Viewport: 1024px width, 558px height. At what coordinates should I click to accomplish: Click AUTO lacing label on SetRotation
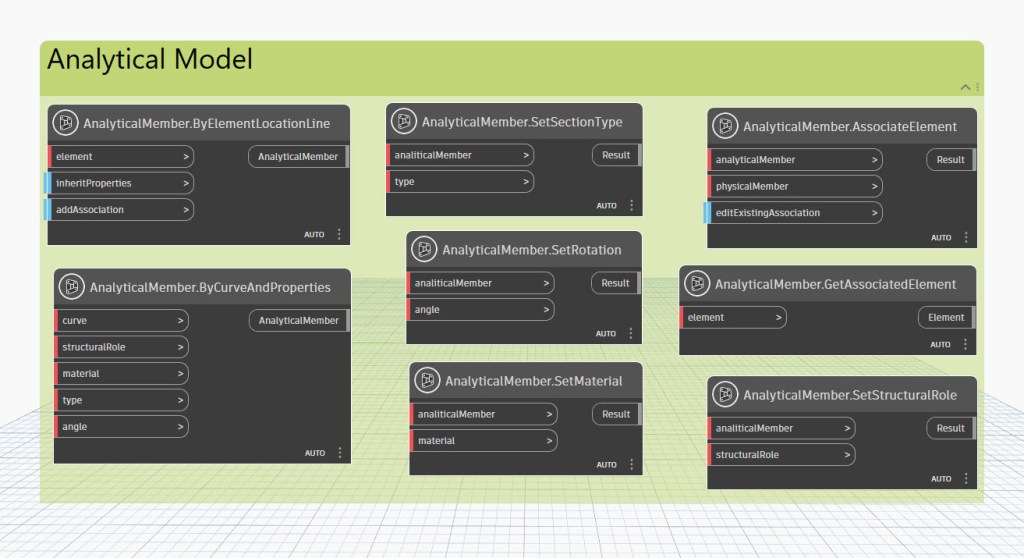(606, 334)
